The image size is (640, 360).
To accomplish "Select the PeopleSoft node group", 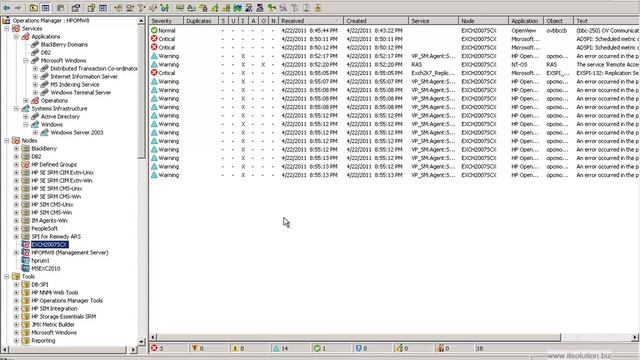I will coord(44,229).
